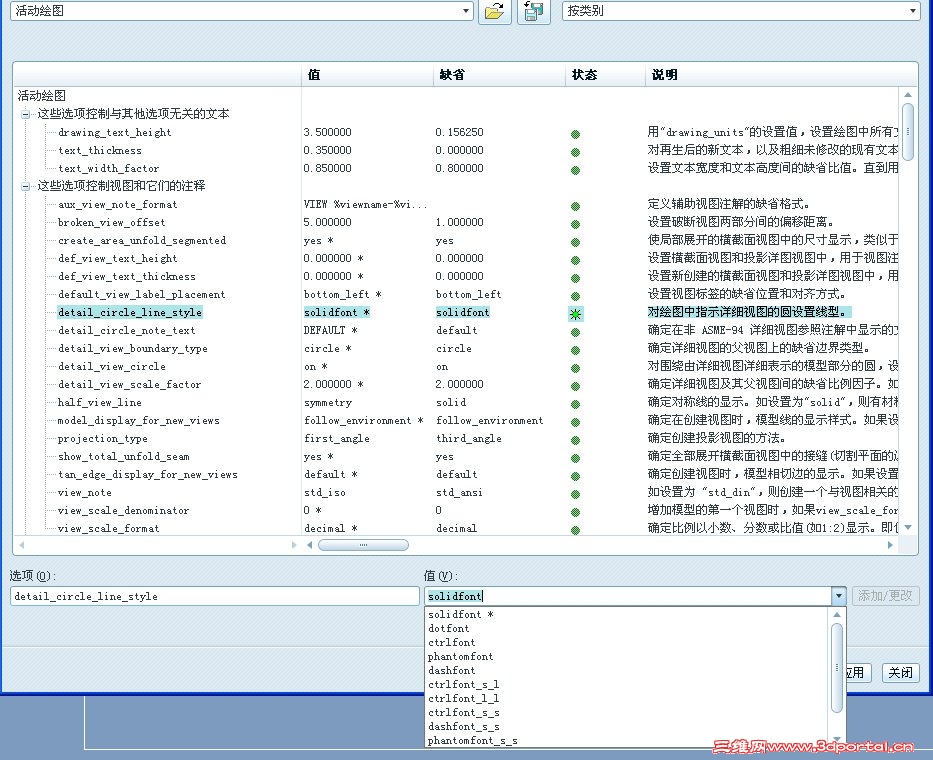Click the first_angle value cell
Screen dimensions: 933x760
[336, 439]
